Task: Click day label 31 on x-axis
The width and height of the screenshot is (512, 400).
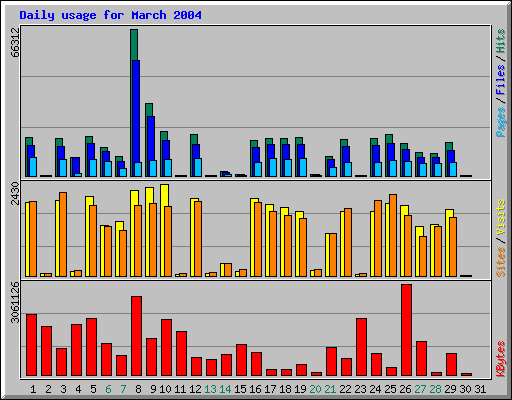Action: (x=480, y=389)
